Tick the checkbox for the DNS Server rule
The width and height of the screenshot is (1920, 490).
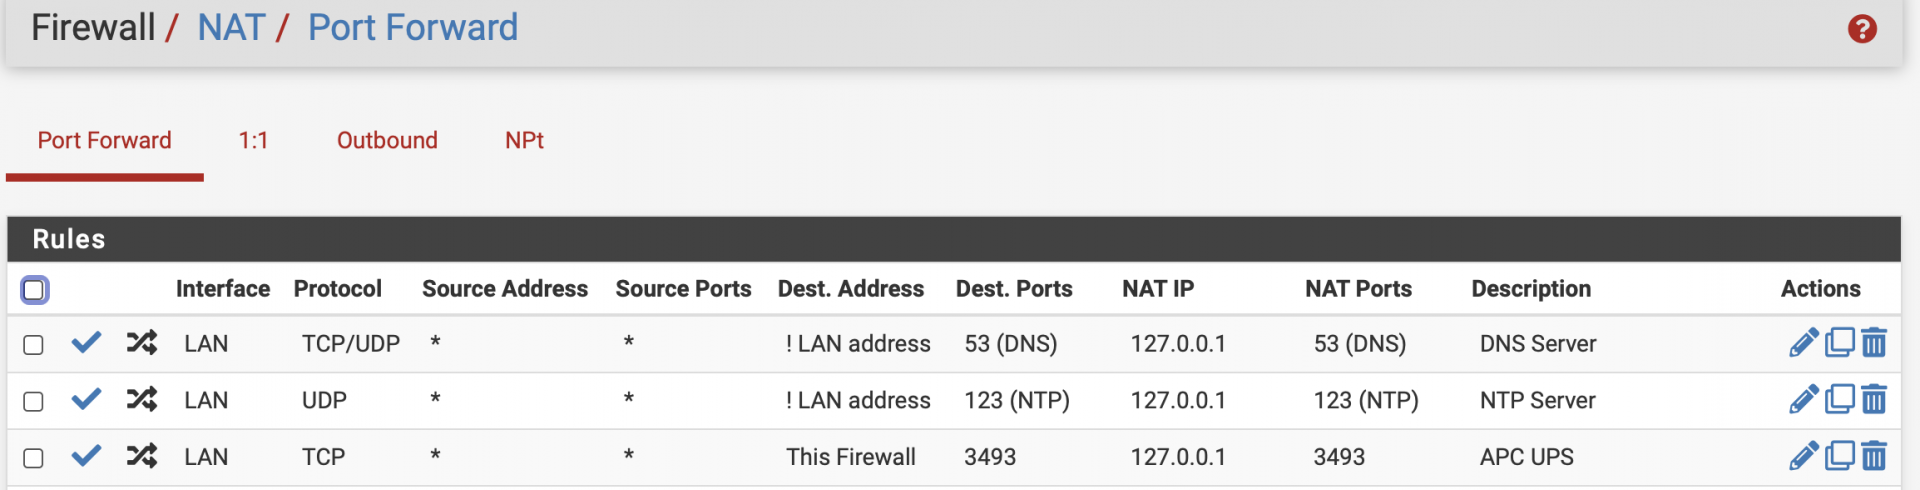33,345
